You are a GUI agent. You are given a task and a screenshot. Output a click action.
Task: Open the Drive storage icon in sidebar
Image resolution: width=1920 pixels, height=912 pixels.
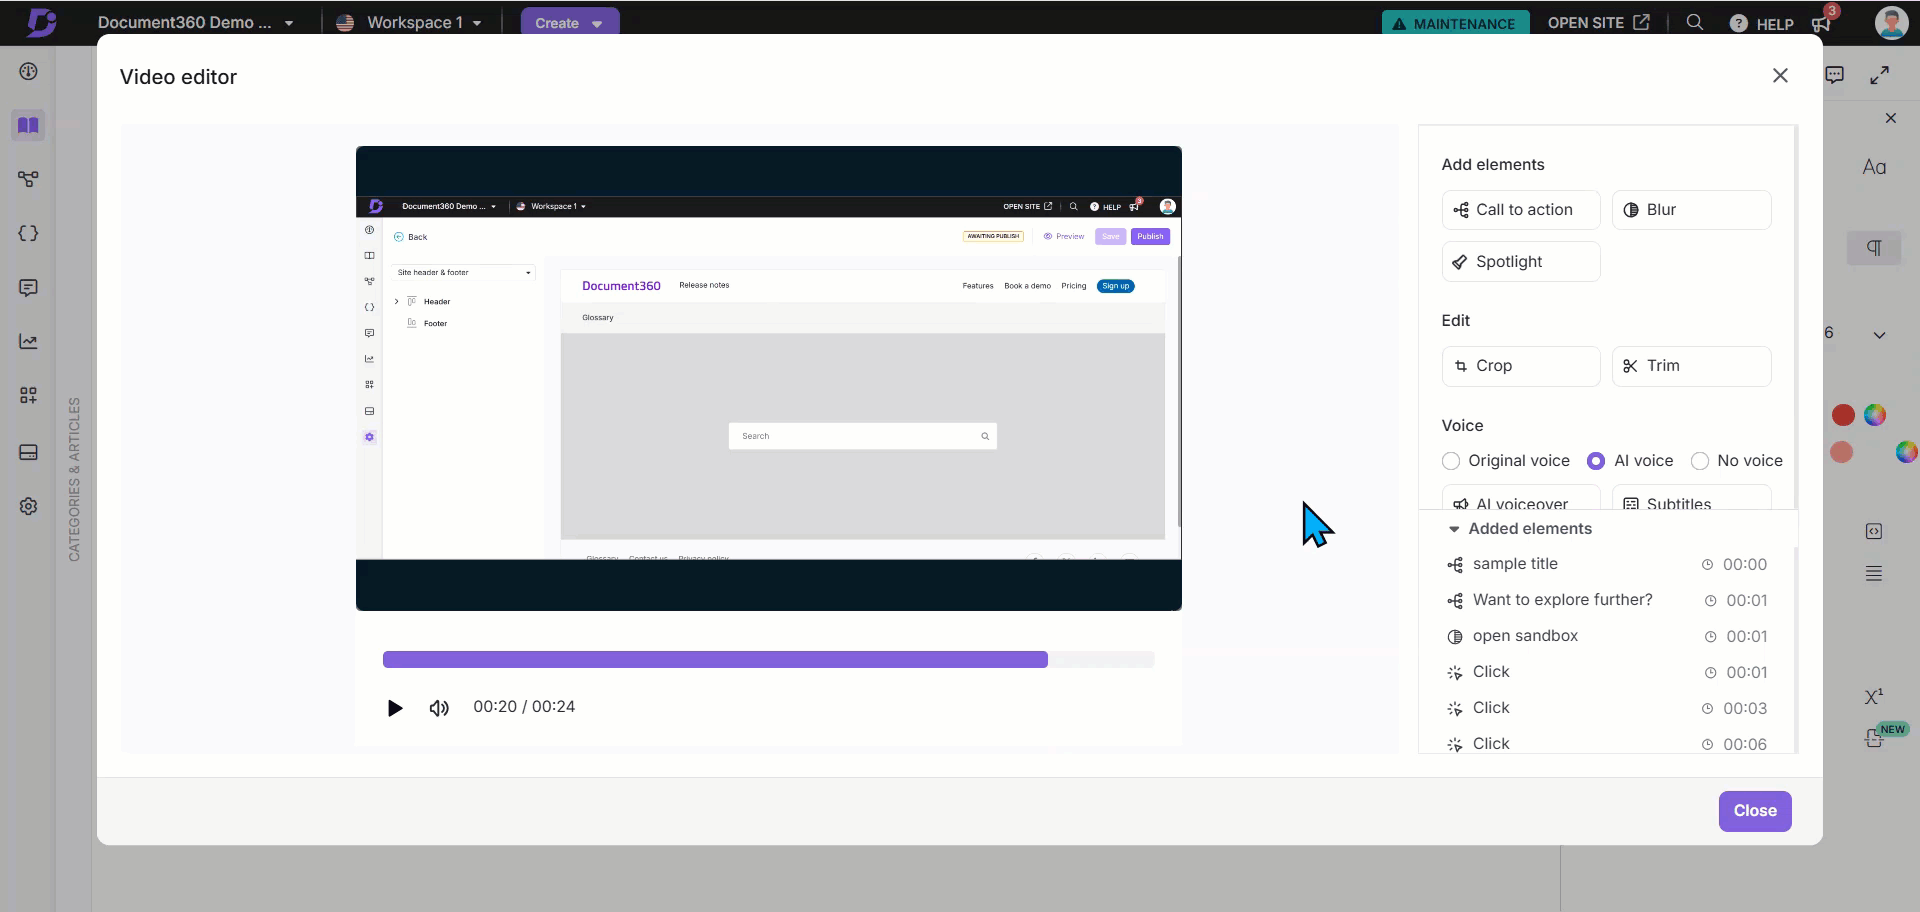[x=28, y=452]
